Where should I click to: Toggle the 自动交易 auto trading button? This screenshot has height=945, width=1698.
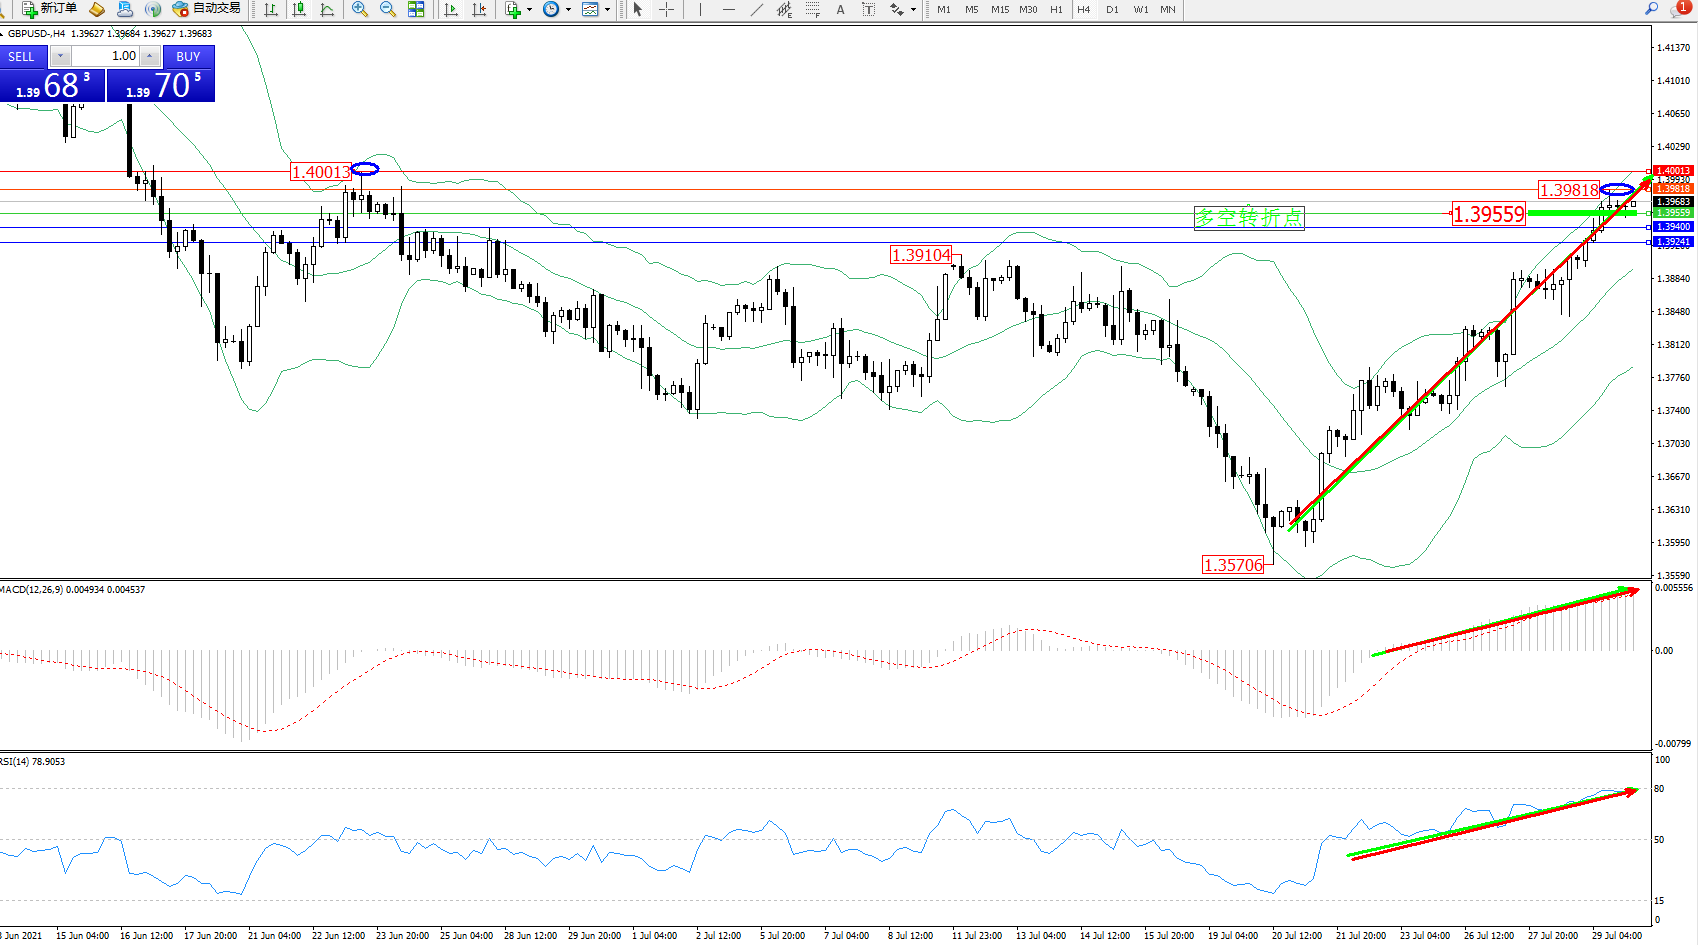(207, 9)
